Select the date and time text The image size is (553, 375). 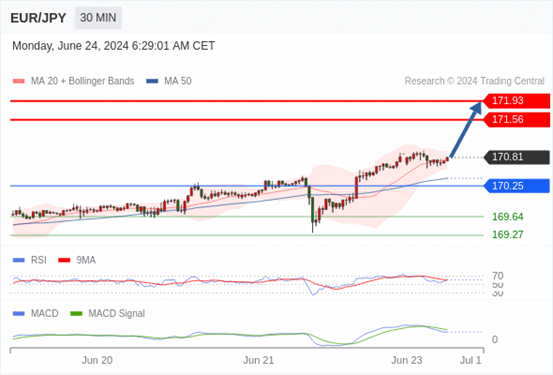click(x=114, y=46)
